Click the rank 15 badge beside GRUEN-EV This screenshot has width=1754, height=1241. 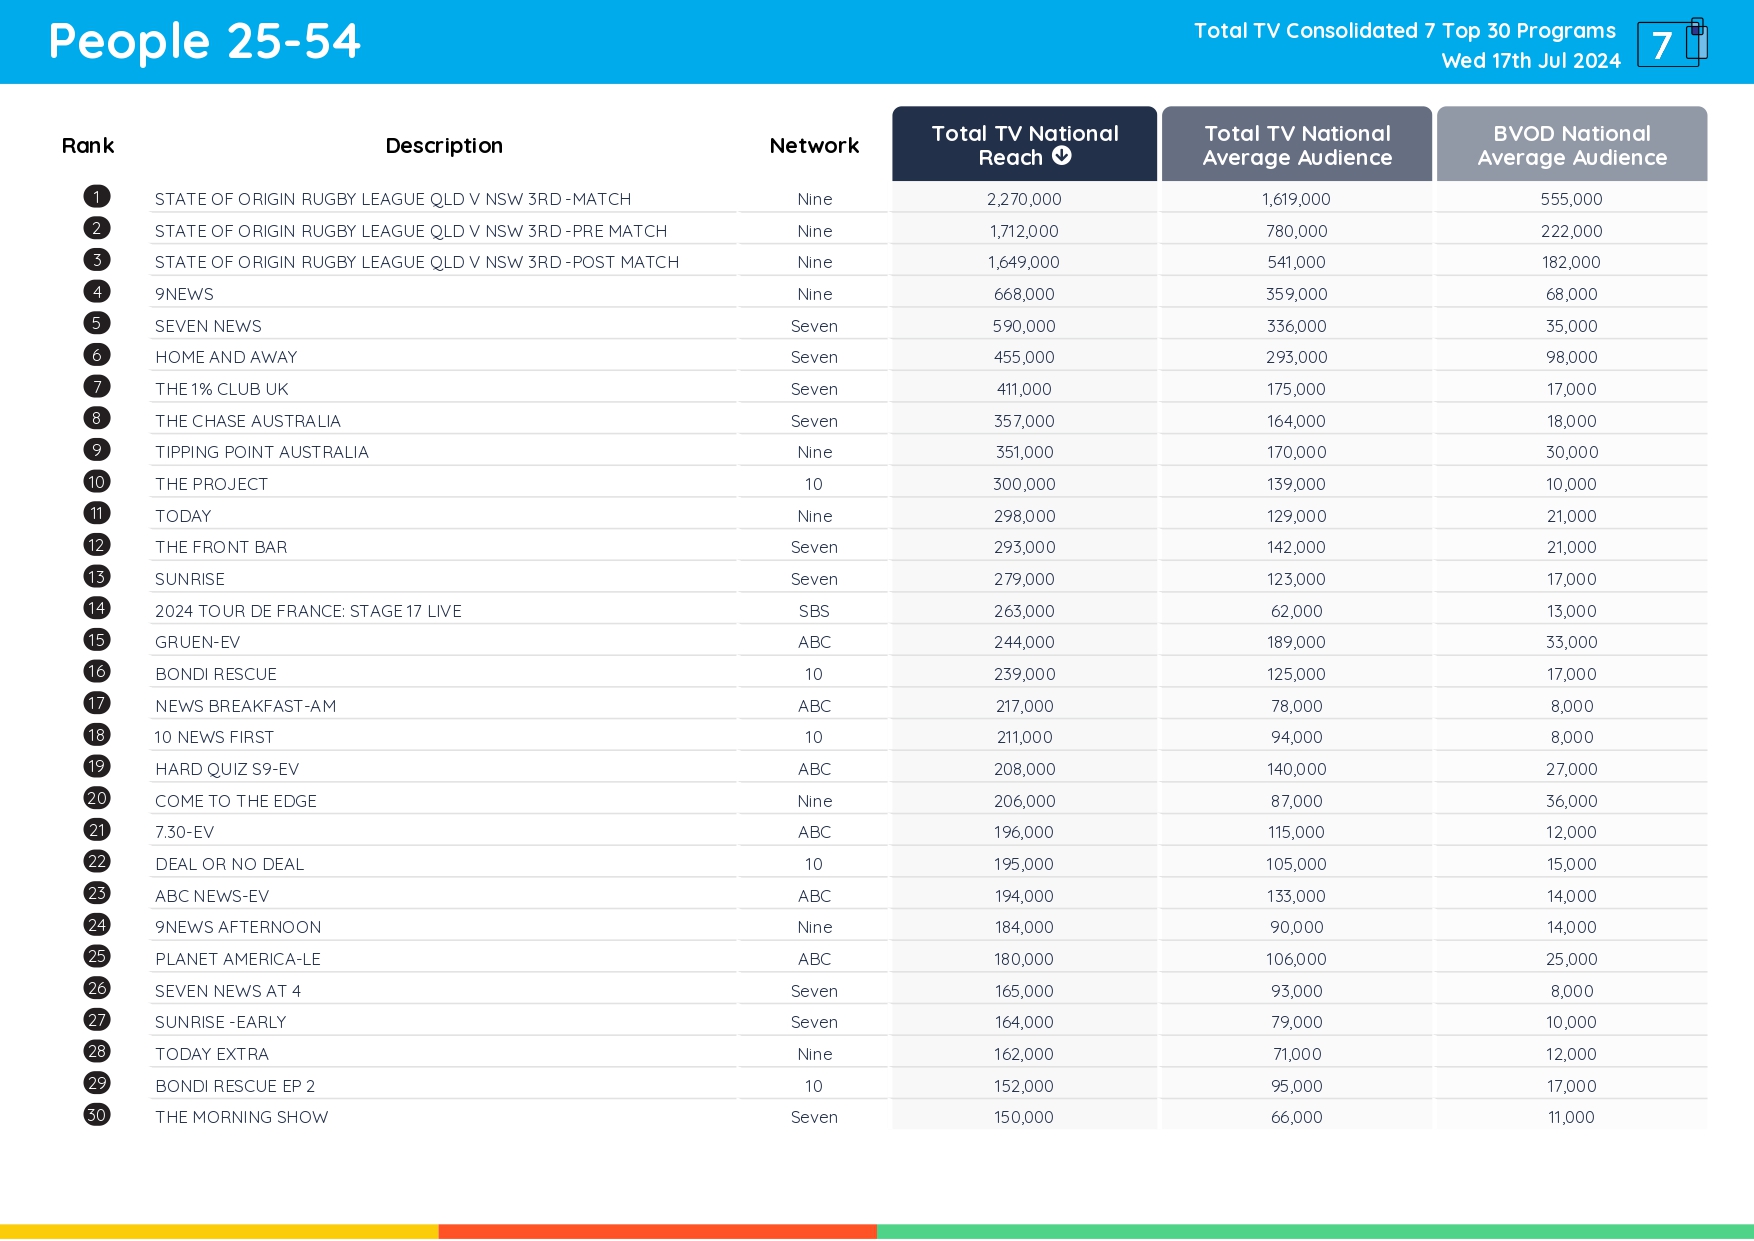click(x=96, y=640)
